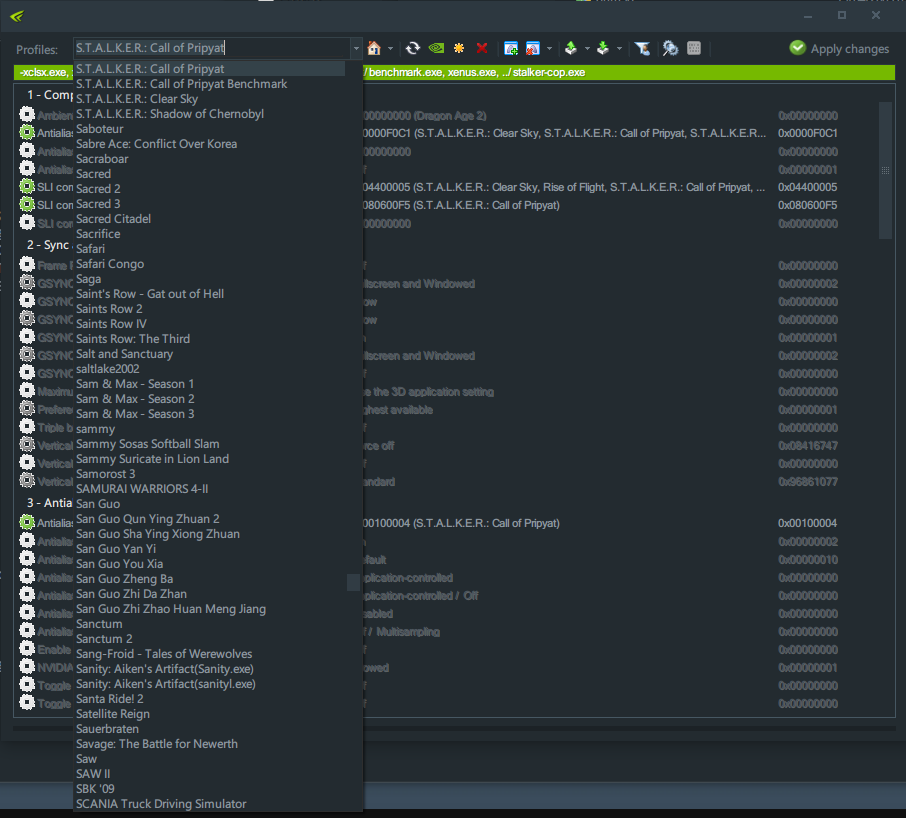The image size is (906, 818).
Task: Click the settings list vertical scrollbar
Action: [x=885, y=170]
